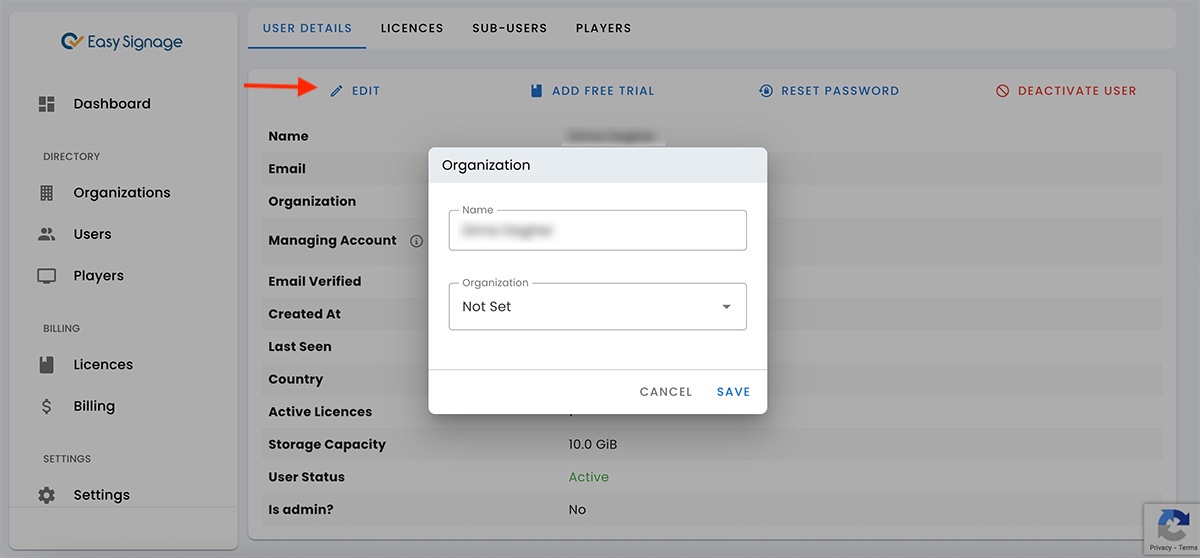Switch to the Licences tab
The height and width of the screenshot is (558, 1200).
[x=411, y=28]
